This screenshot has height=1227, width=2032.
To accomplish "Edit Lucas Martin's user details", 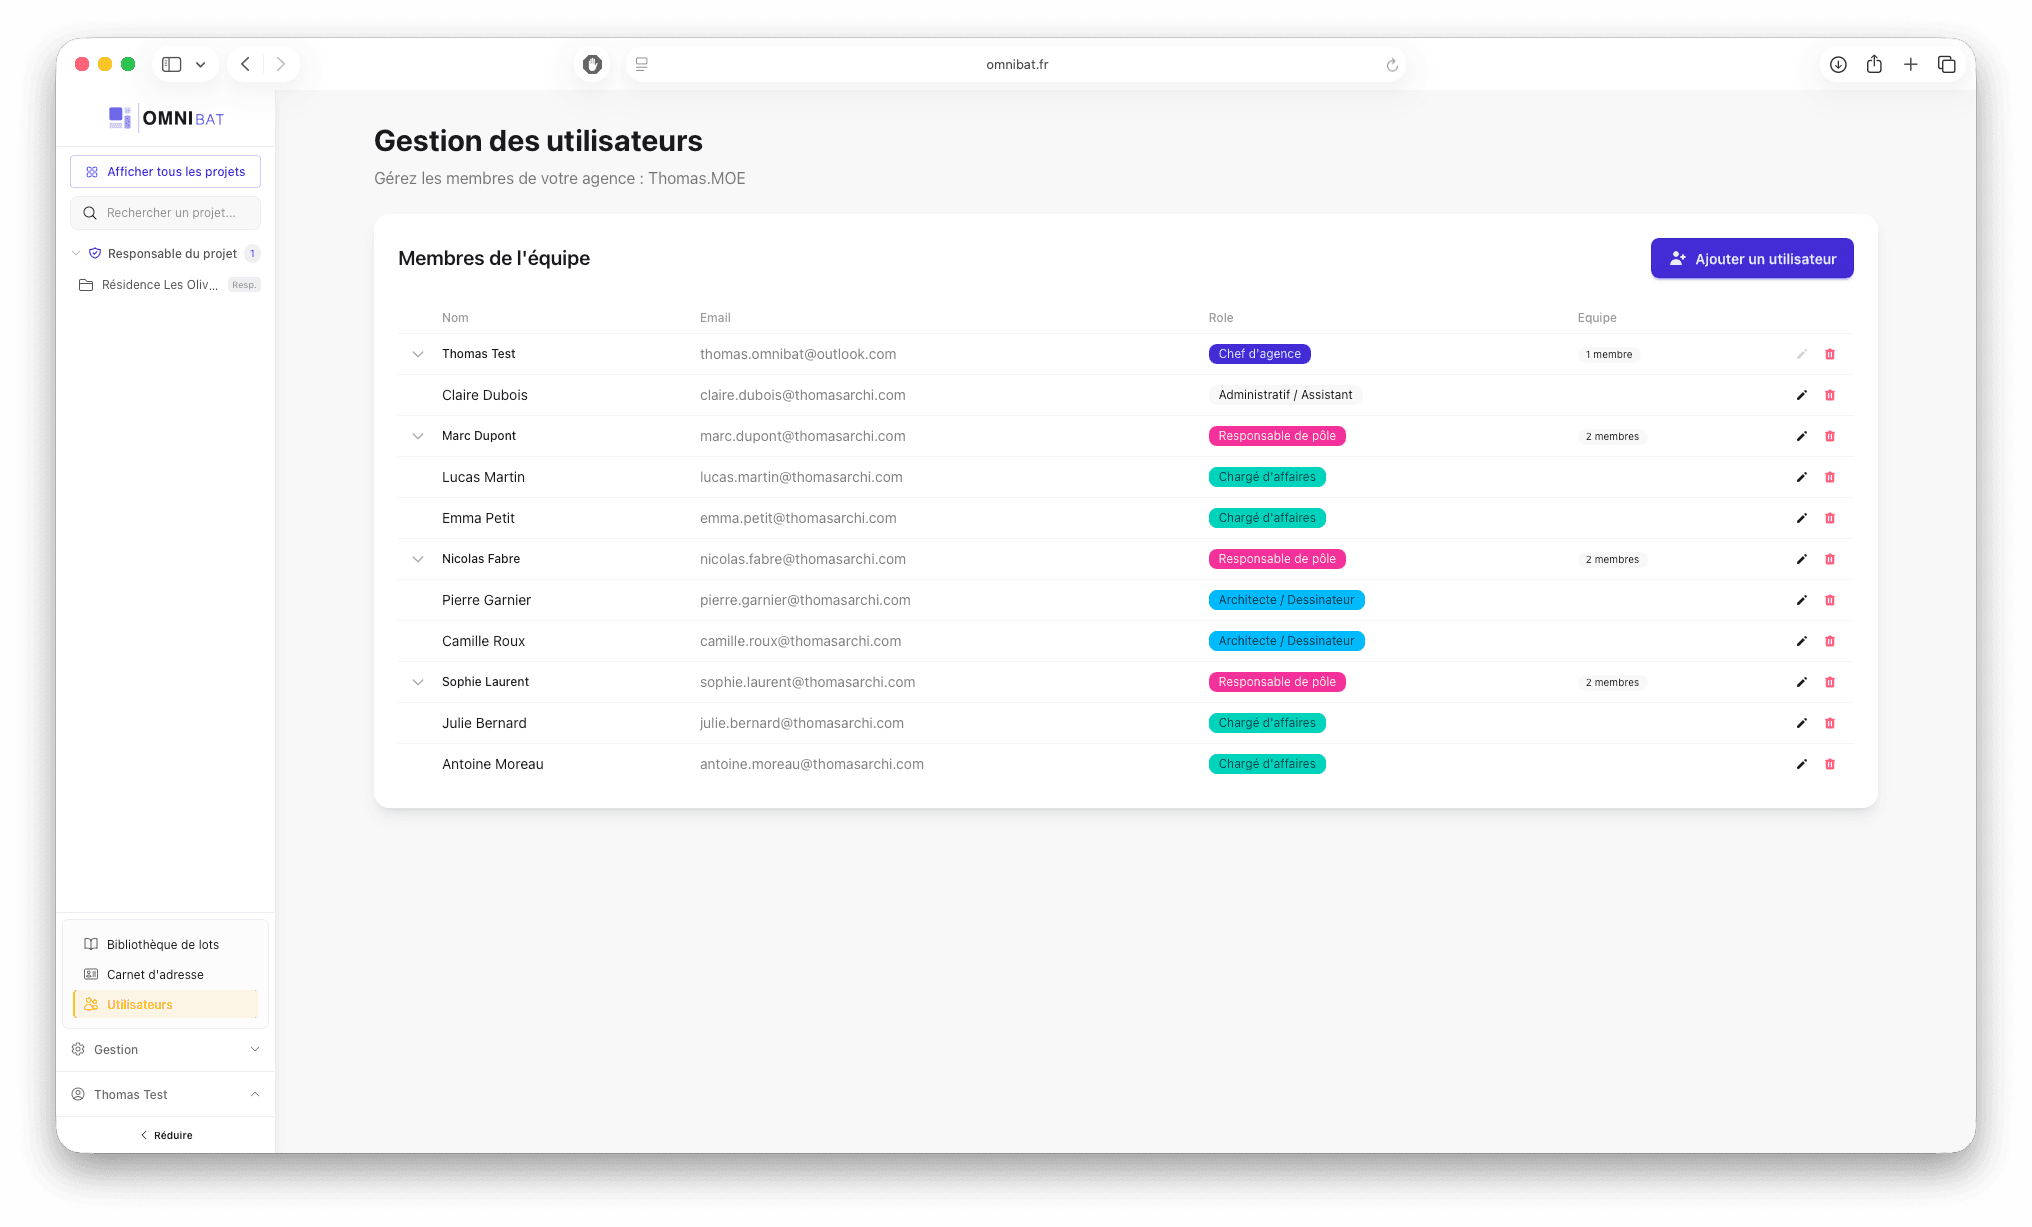I will (x=1801, y=477).
